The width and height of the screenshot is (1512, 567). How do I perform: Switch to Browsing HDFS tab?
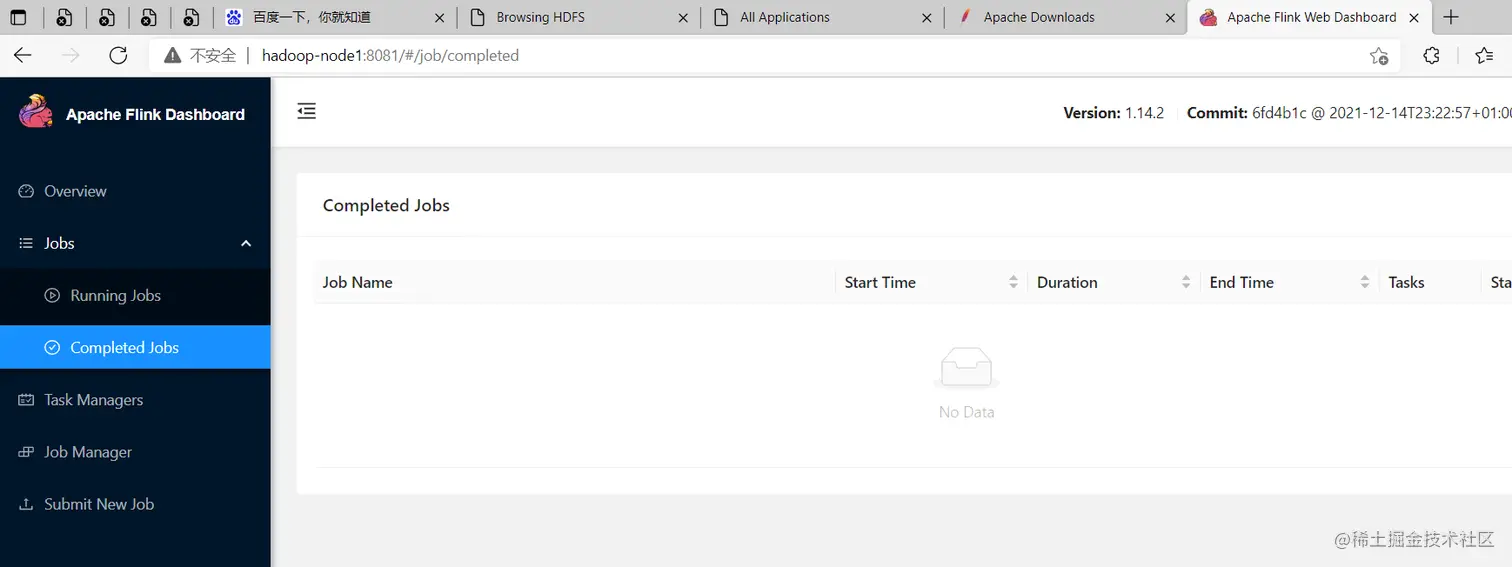tap(578, 17)
